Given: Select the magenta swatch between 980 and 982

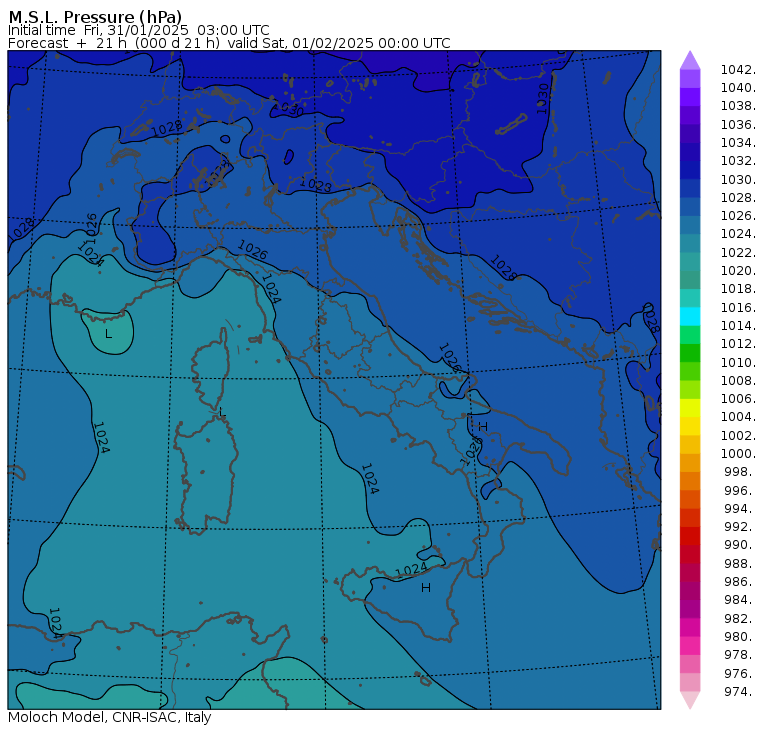Looking at the screenshot, I should [690, 627].
